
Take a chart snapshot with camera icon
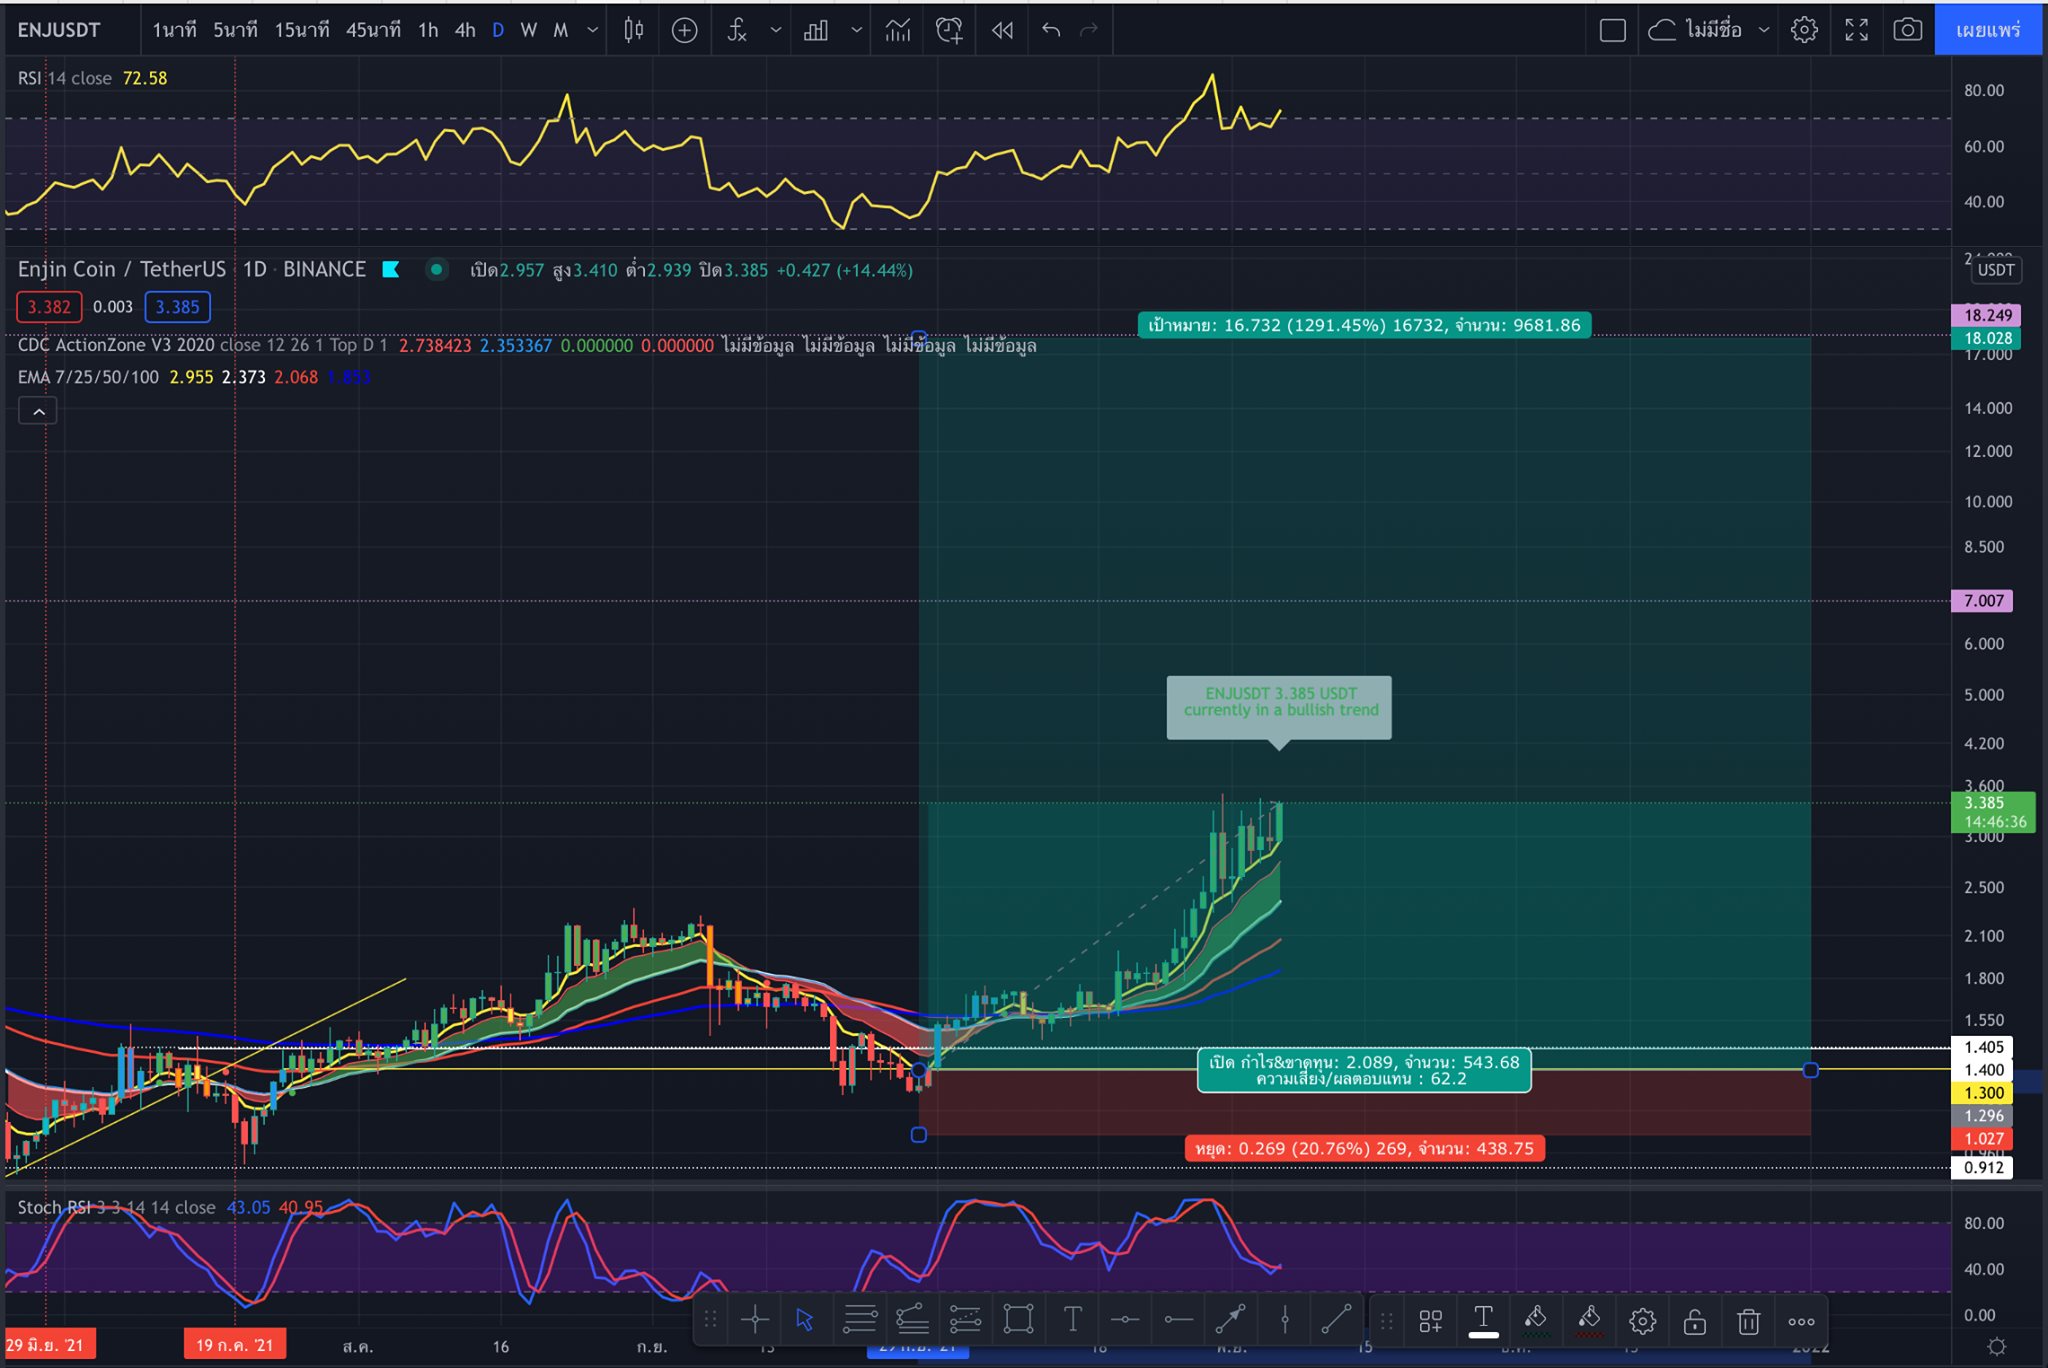pos(1907,30)
